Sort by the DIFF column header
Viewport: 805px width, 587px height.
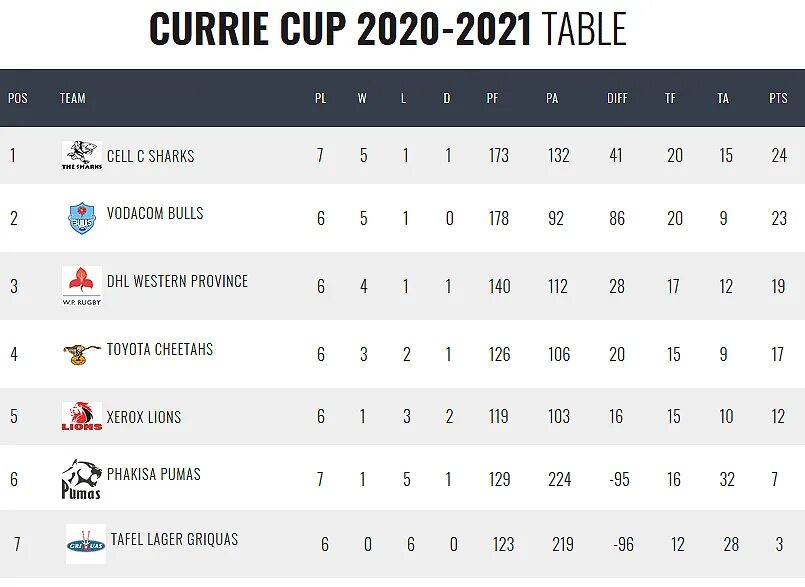(617, 98)
